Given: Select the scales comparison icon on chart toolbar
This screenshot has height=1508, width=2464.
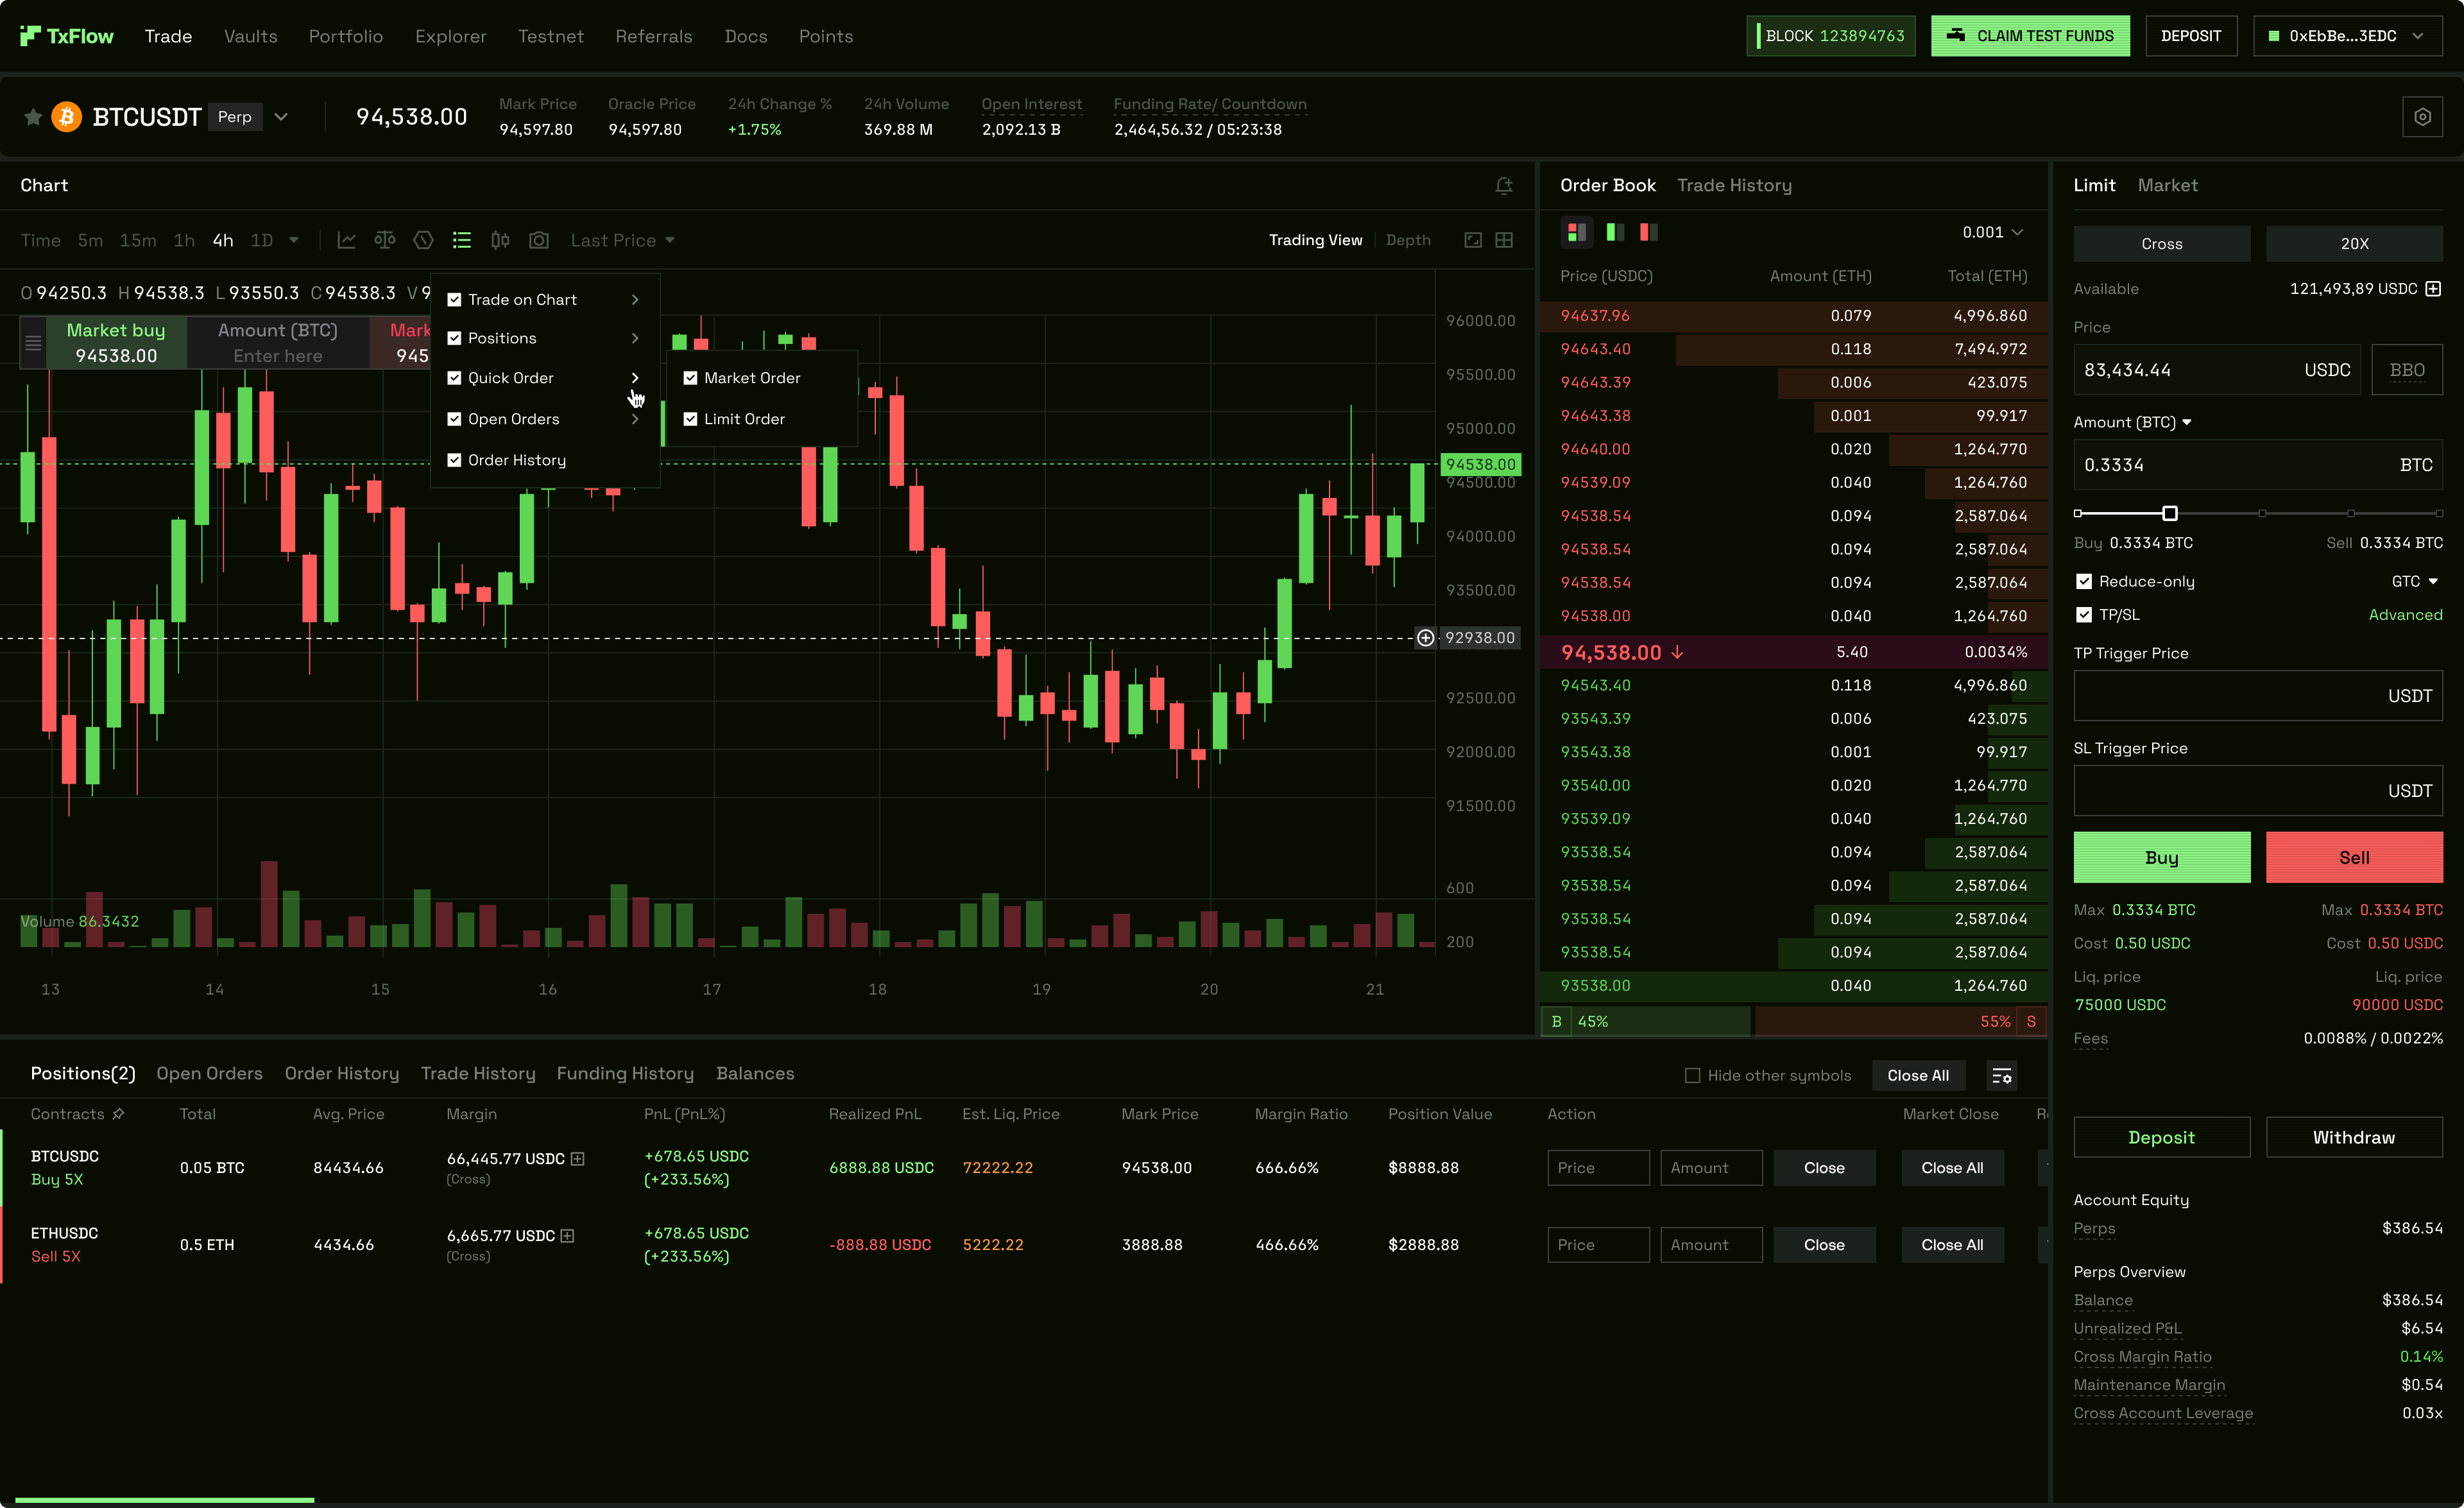Looking at the screenshot, I should (385, 240).
